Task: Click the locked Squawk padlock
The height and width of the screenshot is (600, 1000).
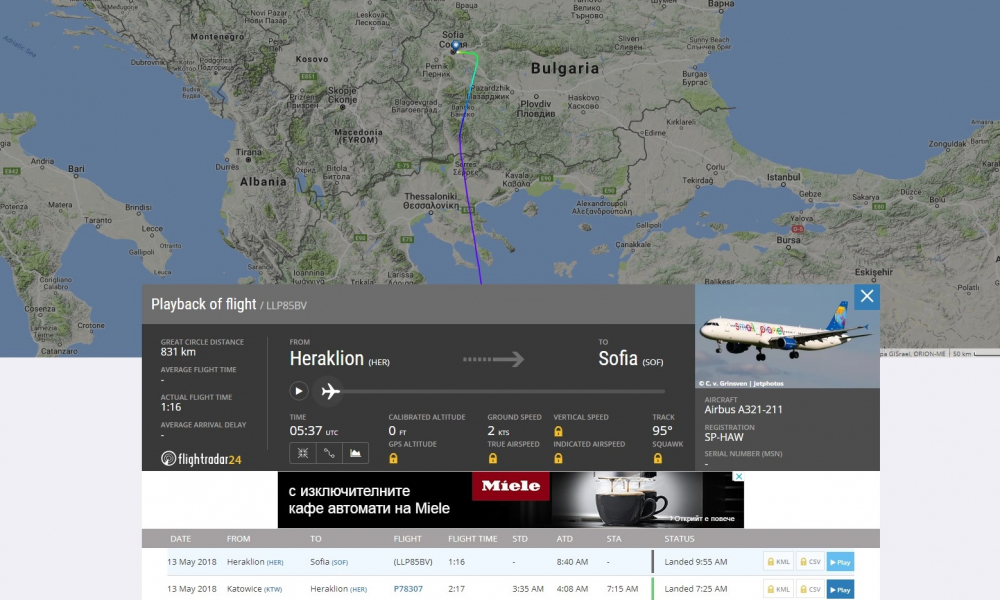Action: click(x=658, y=458)
